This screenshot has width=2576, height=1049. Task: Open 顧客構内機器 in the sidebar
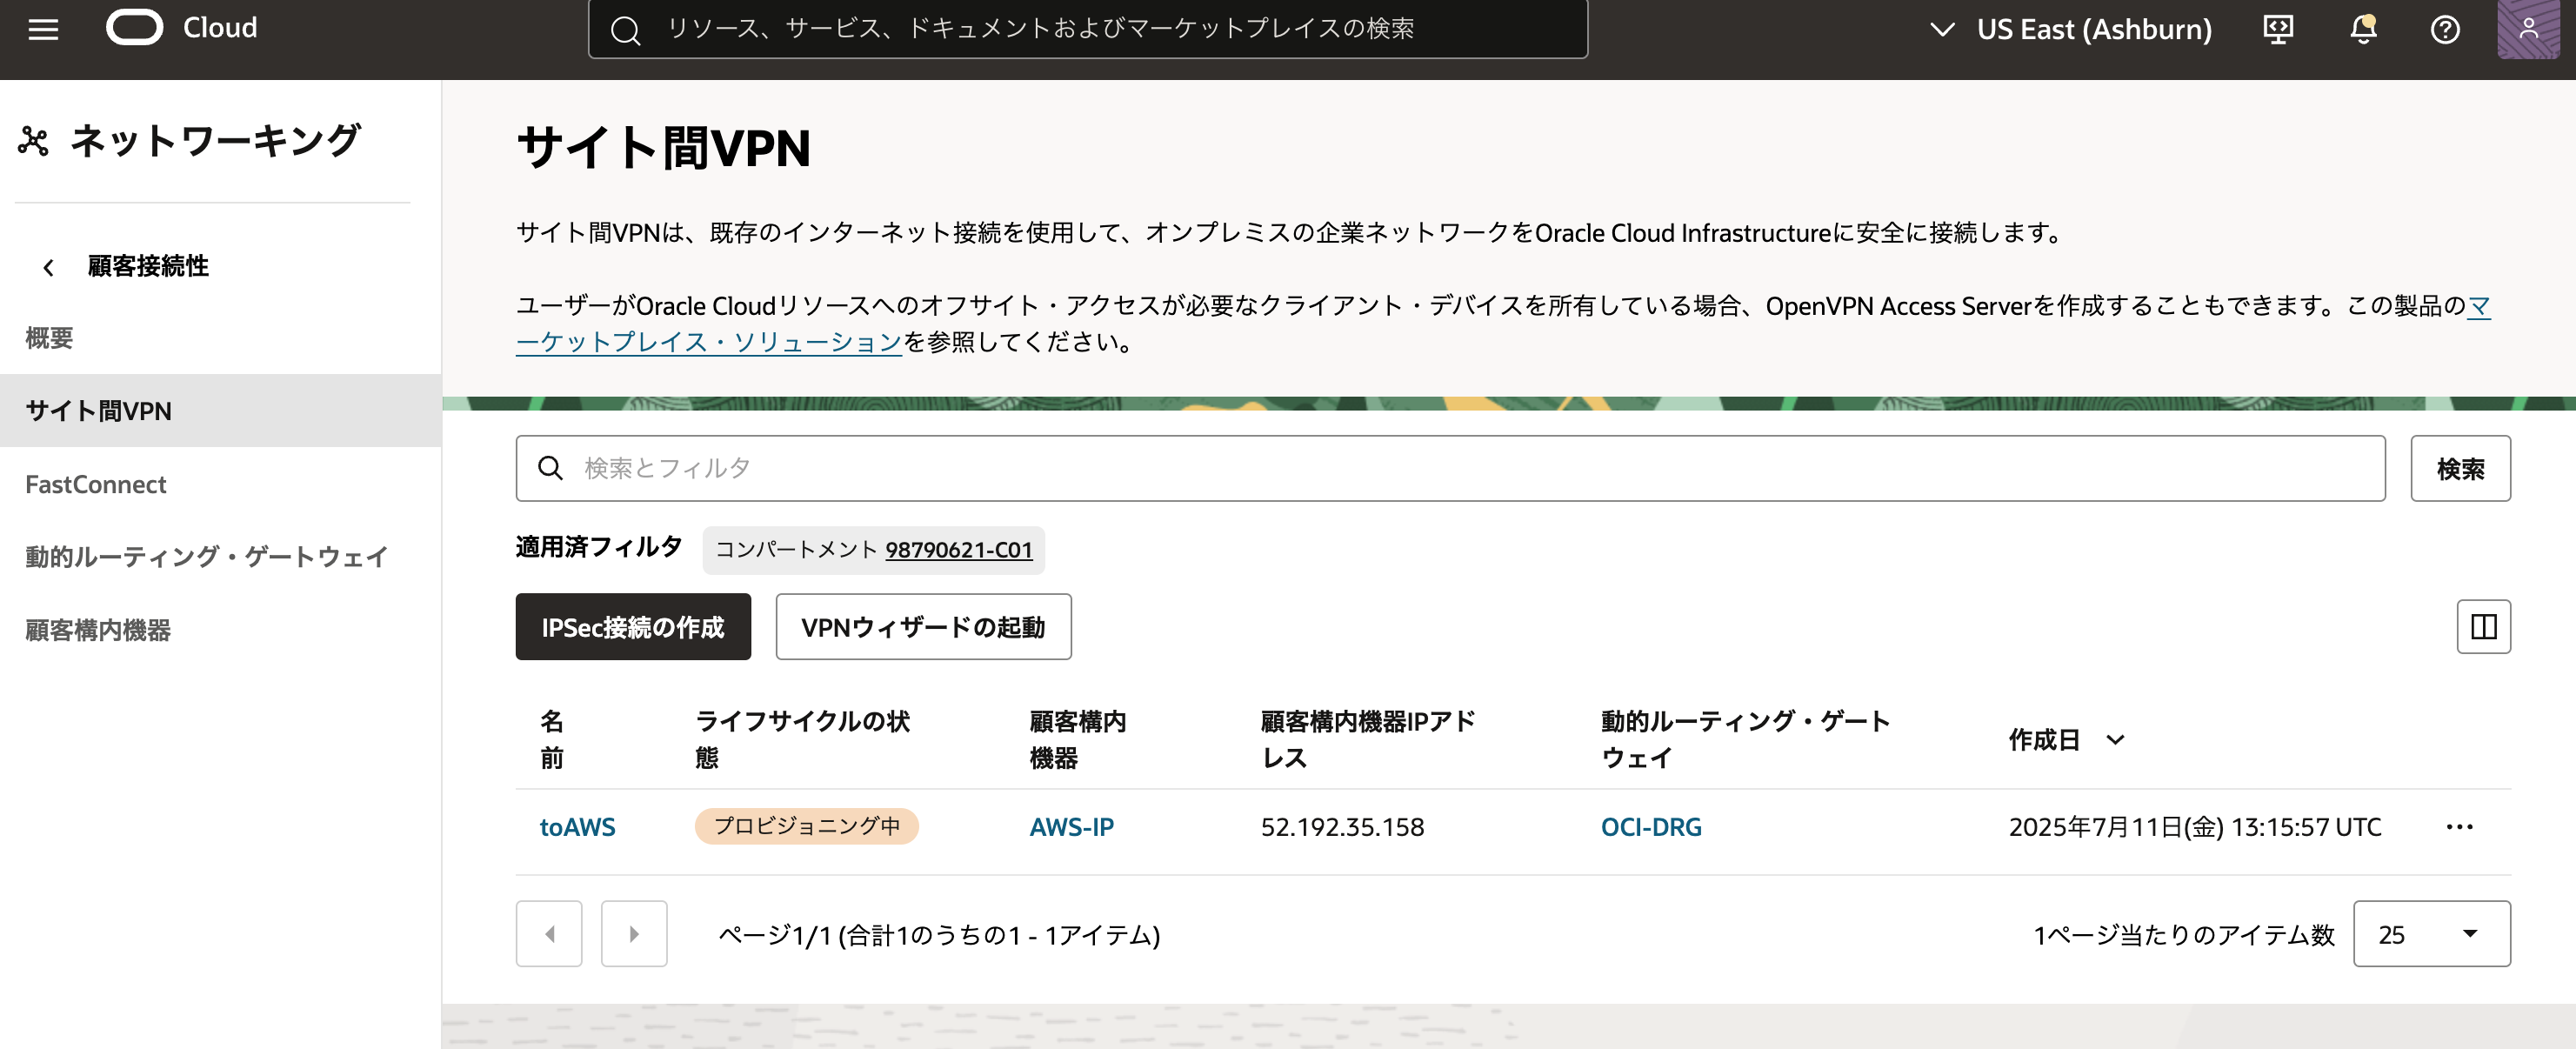point(98,630)
